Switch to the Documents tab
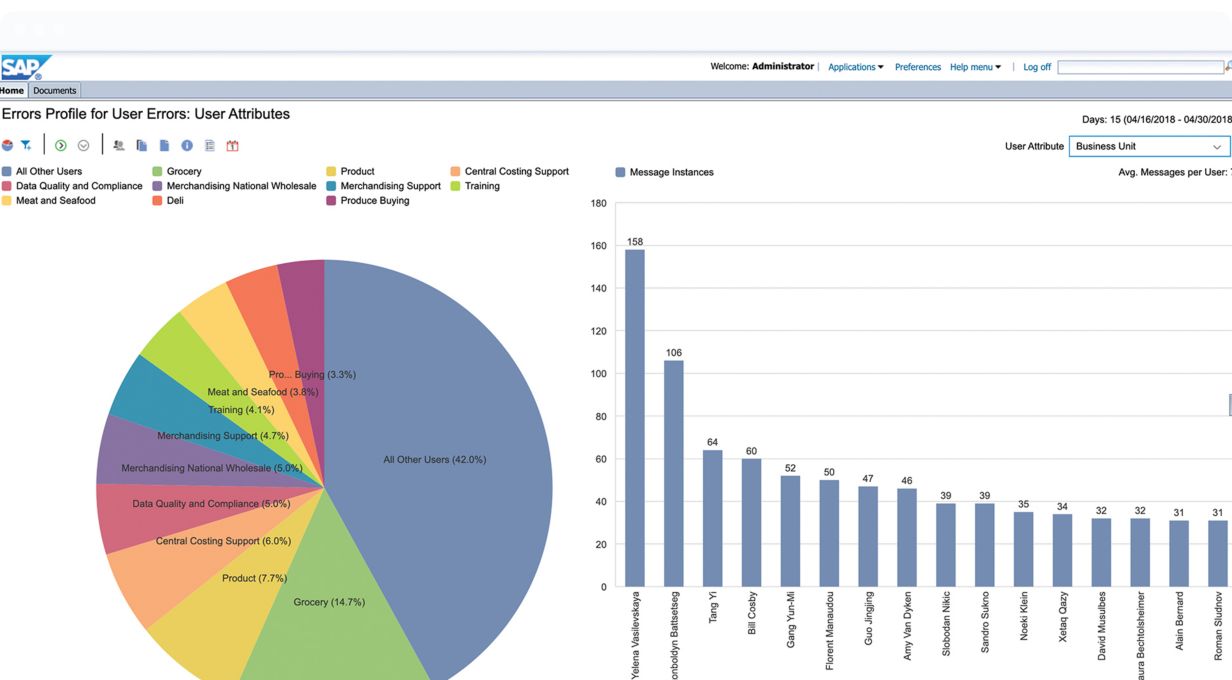Screen dimensions: 1232x680 click(54, 91)
